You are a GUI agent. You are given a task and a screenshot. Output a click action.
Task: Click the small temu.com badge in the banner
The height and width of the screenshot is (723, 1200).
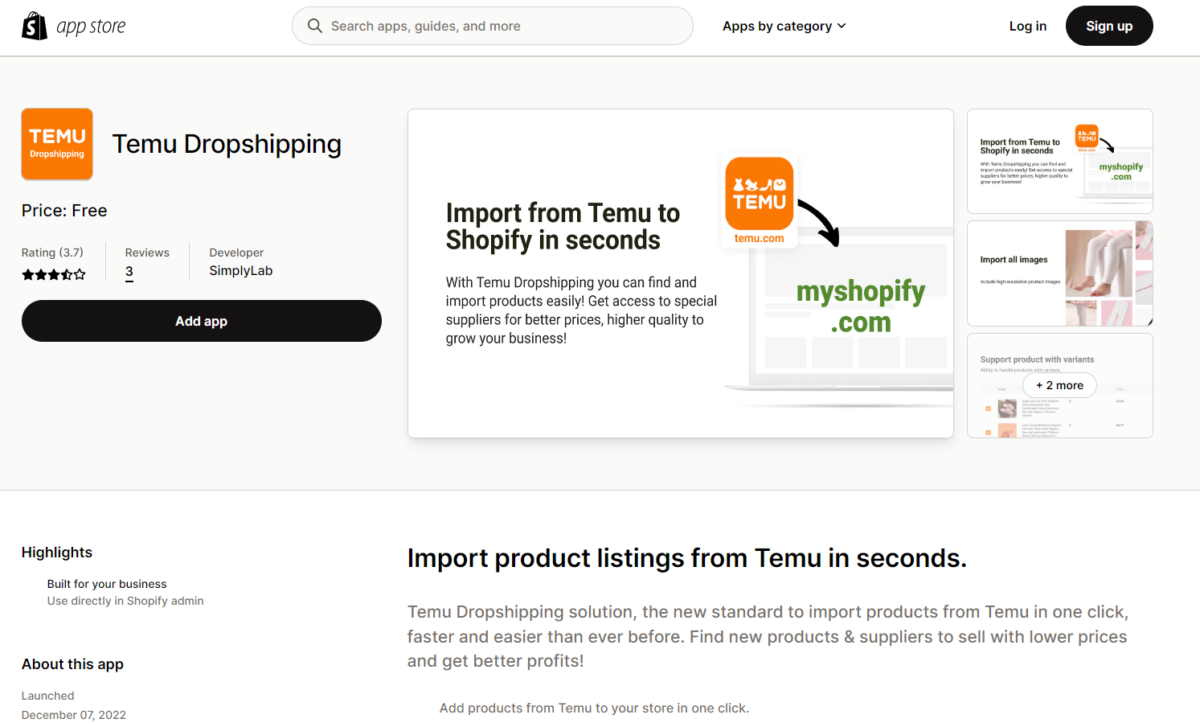point(759,238)
